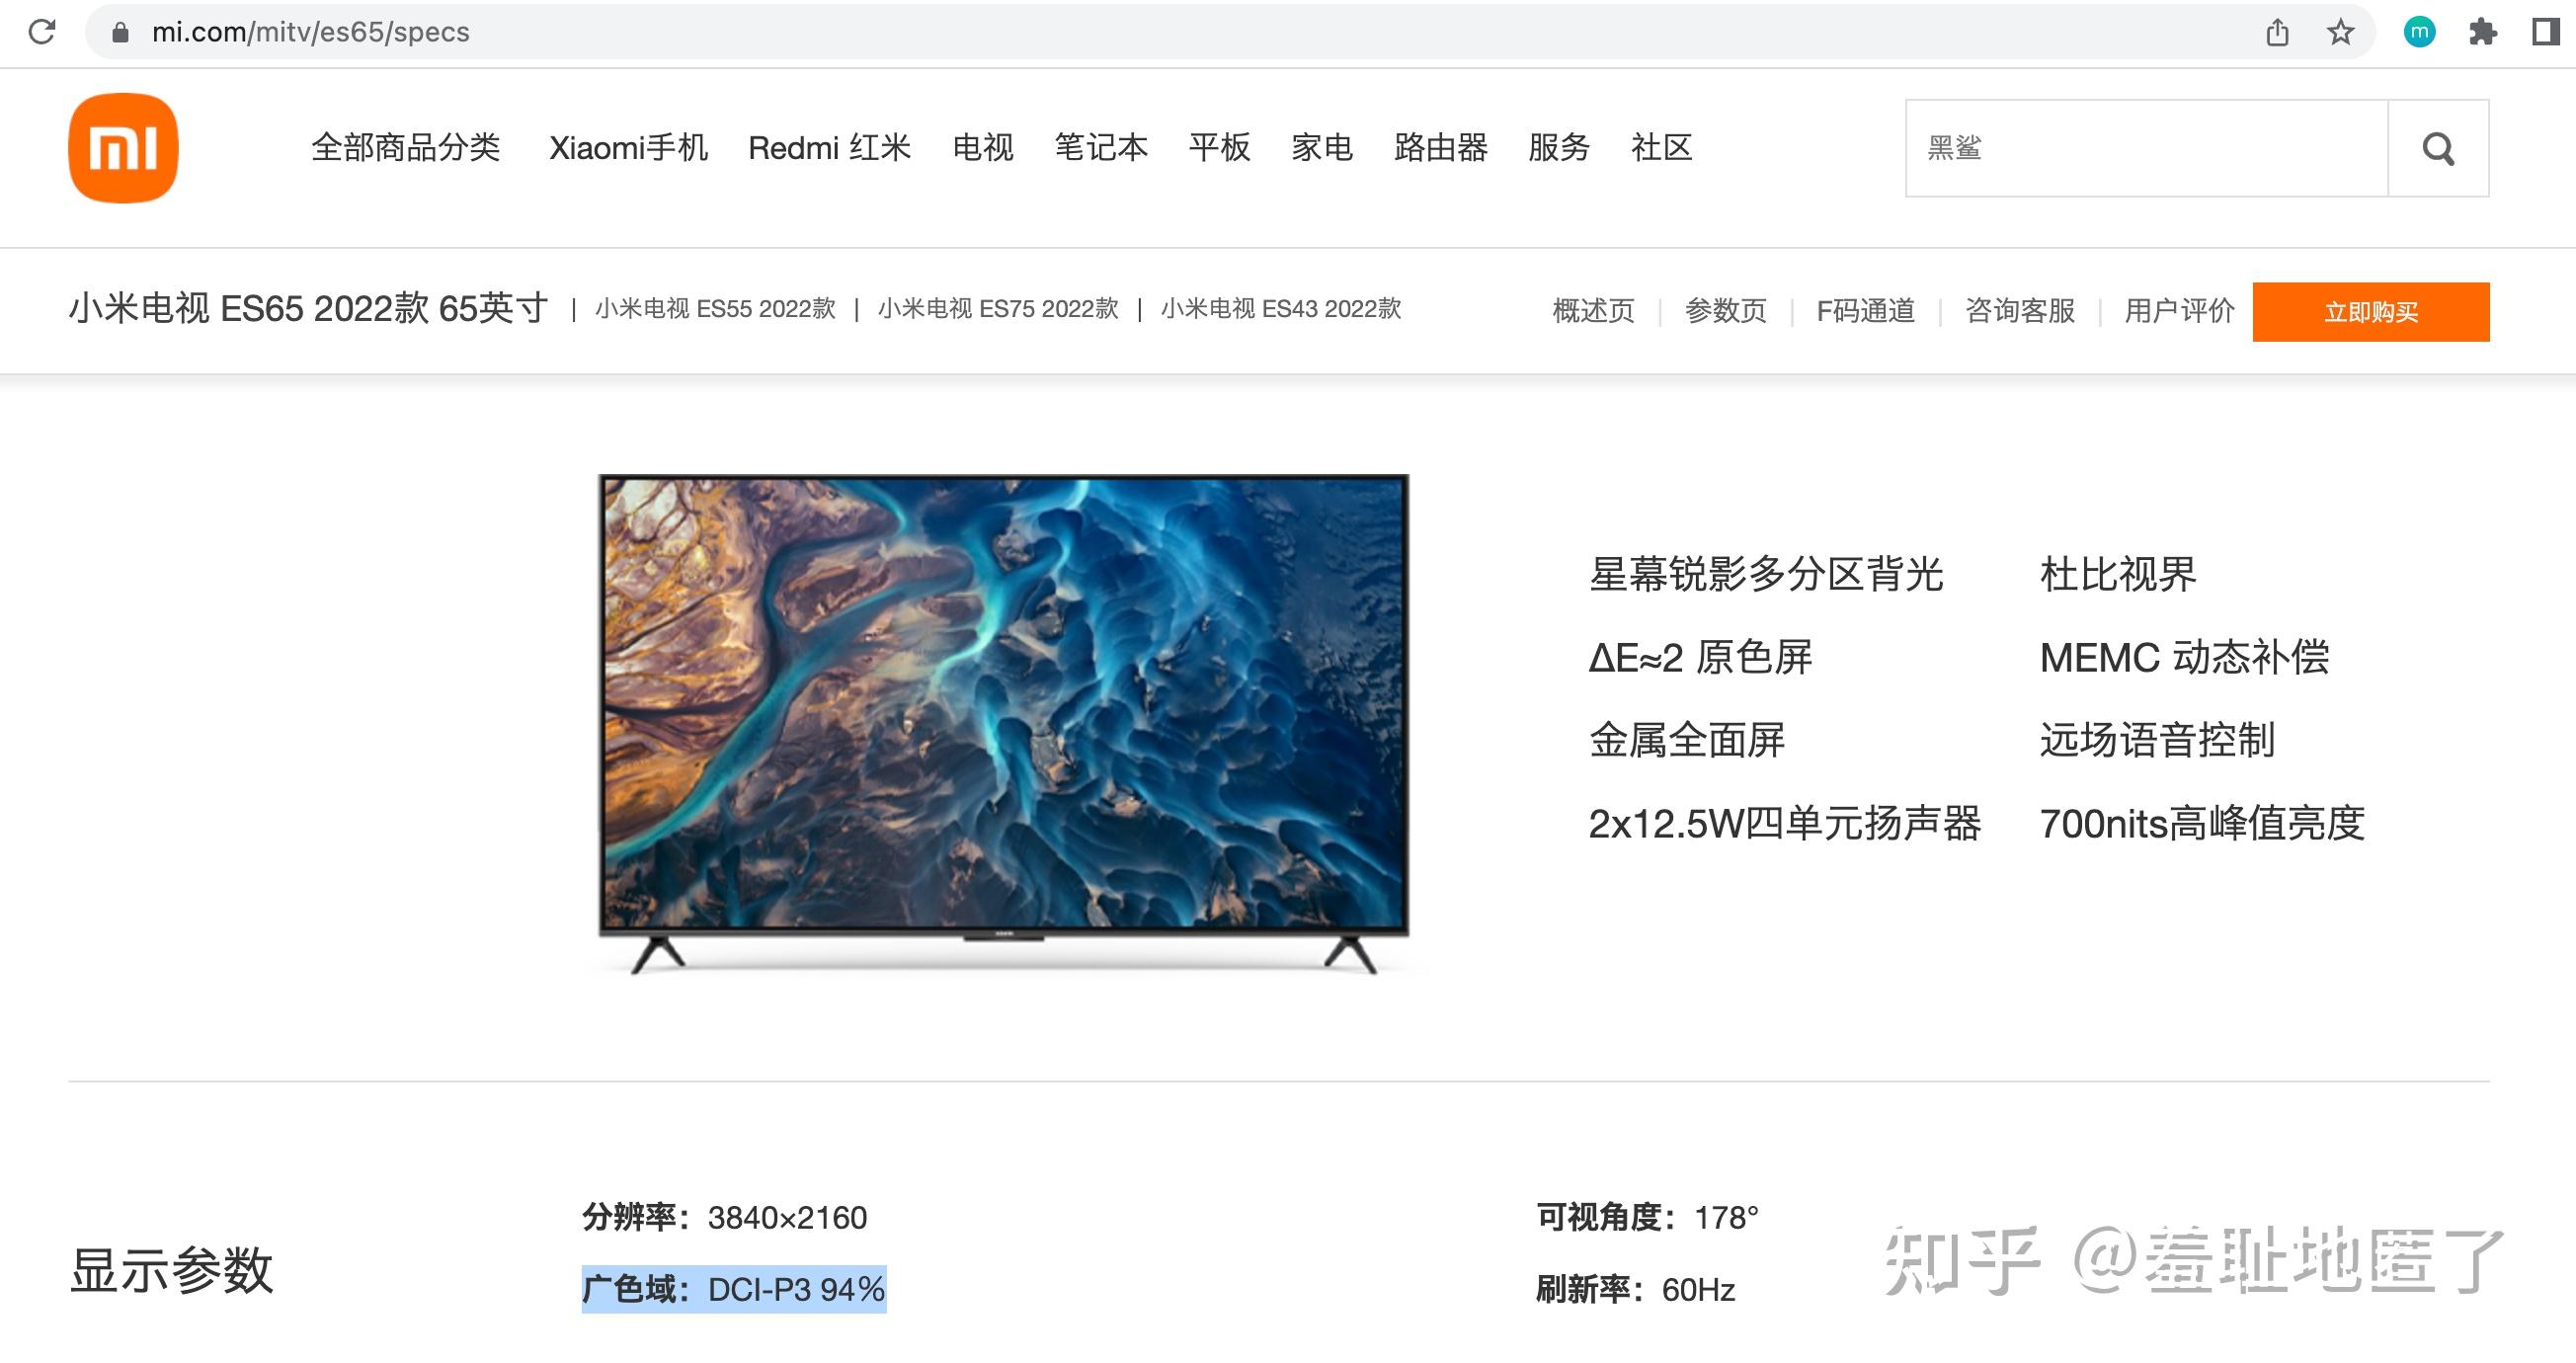Click the 星幕锐影多分区背光 feature text
Screen dimensions: 2576x1363
coord(1766,575)
